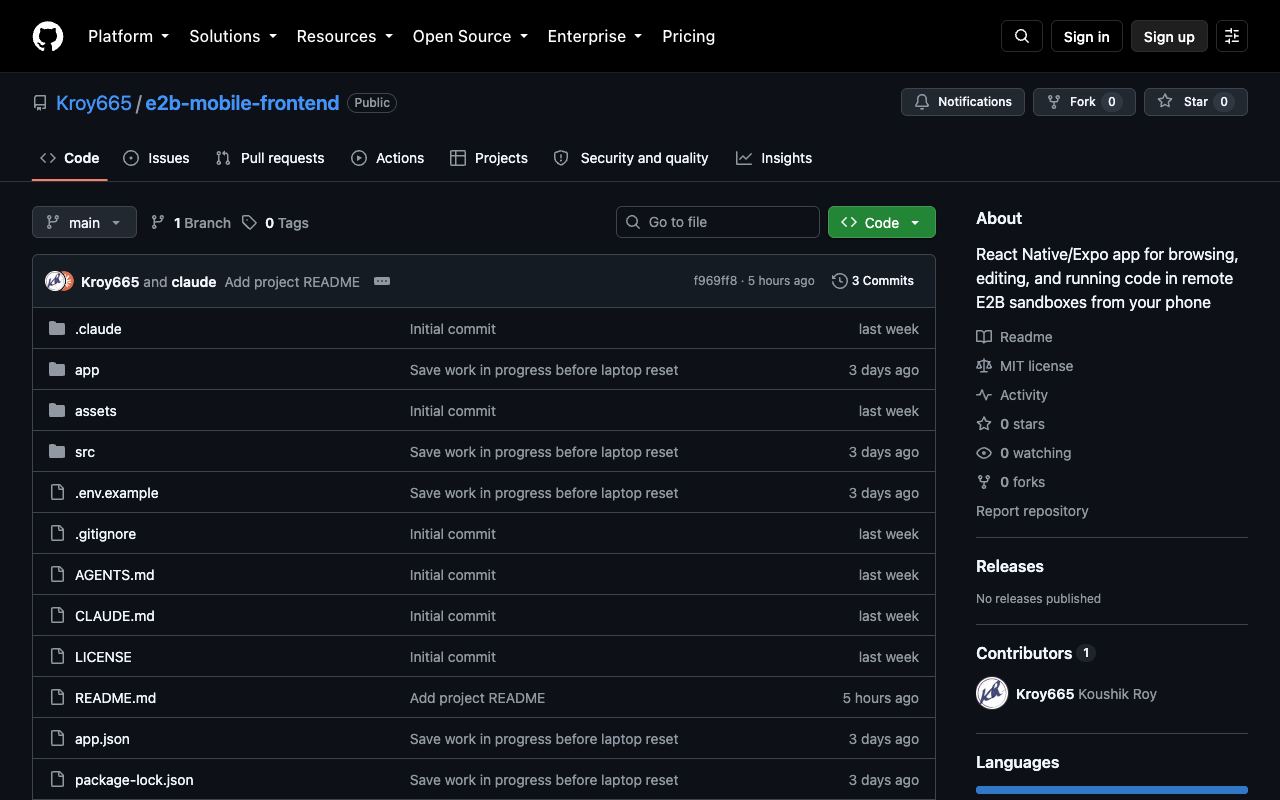Open the Projects tab
The image size is (1280, 800).
489,158
